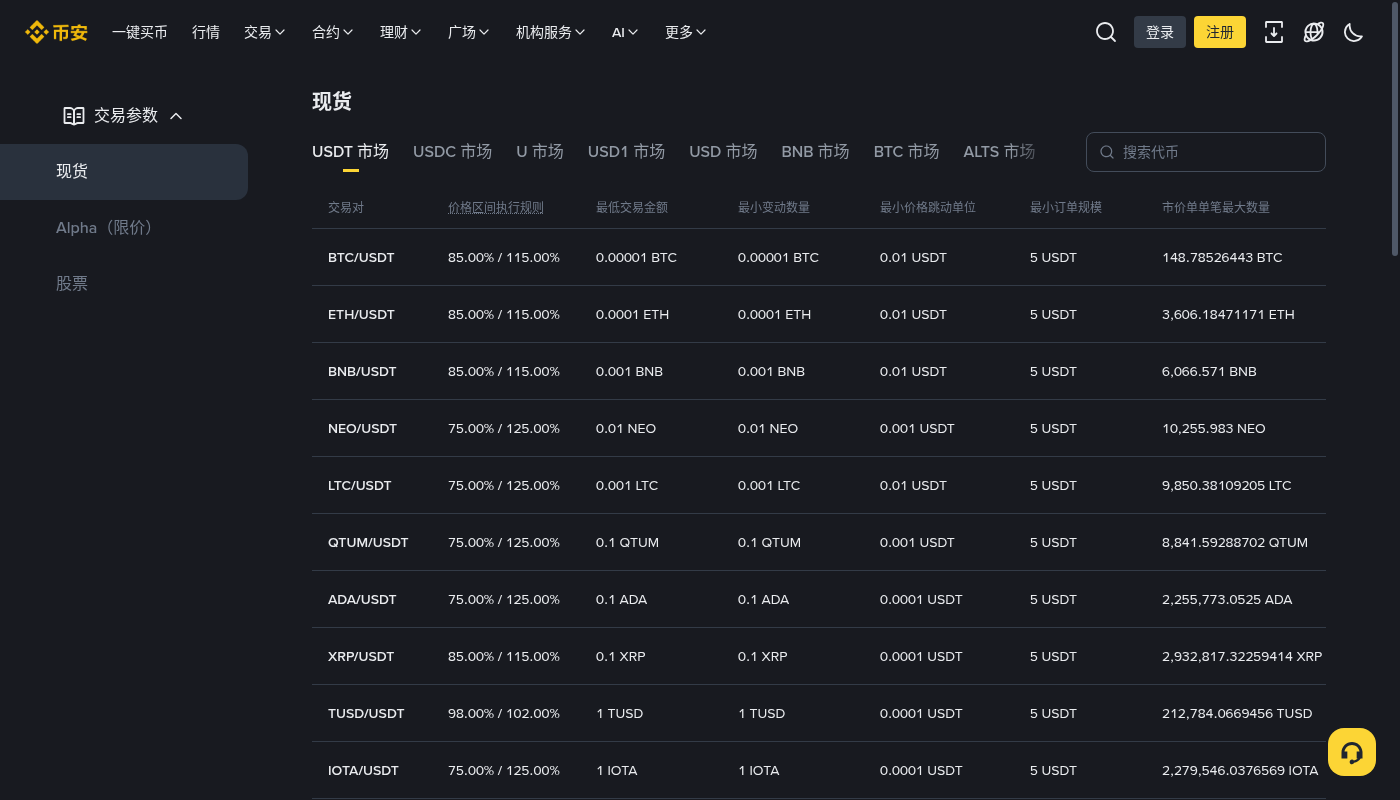Click the 价格区间执行规则 column header link

(x=496, y=208)
